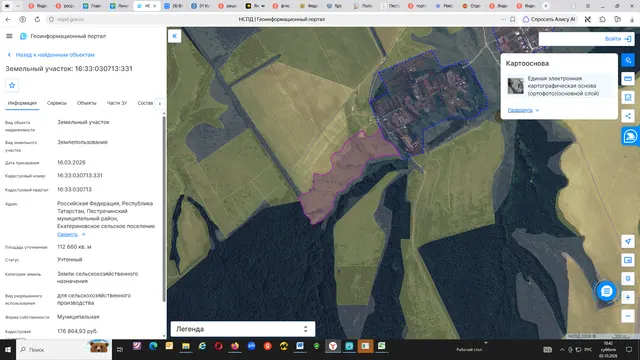
Task: Click cadastral number 16:33:030713:331 value
Action: pyautogui.click(x=80, y=176)
